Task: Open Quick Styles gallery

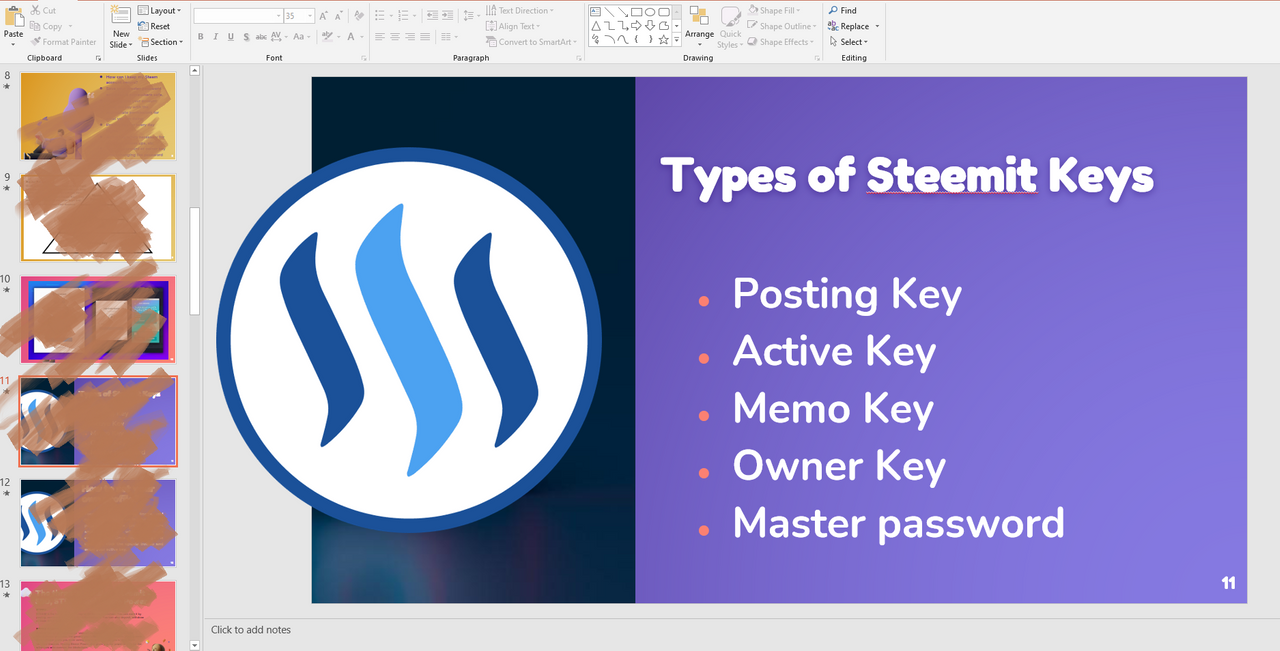Action: 731,27
